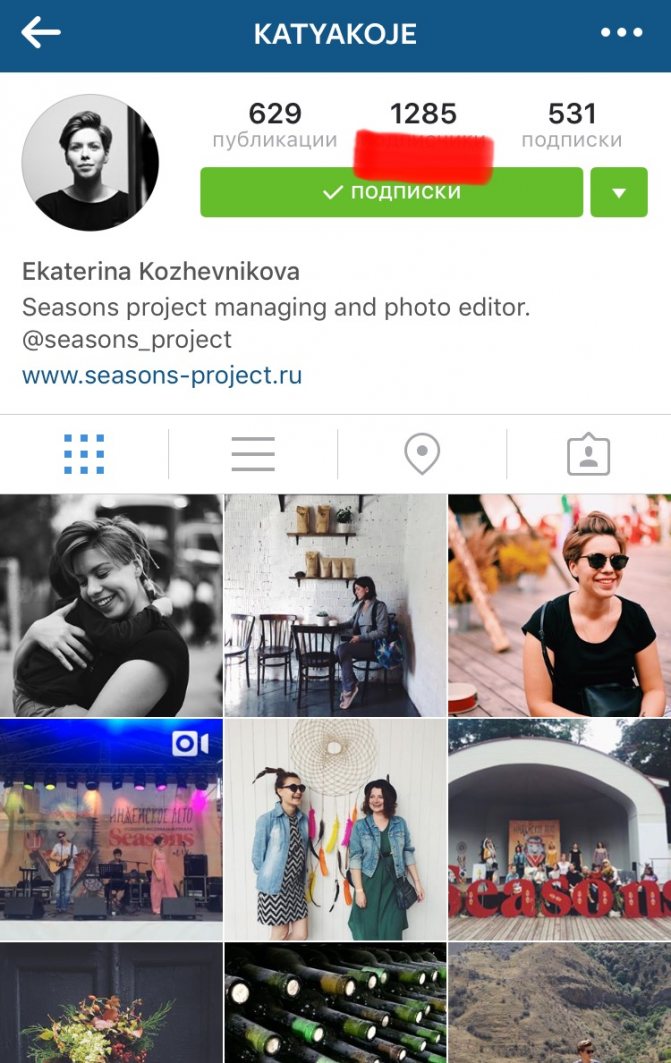Image resolution: width=671 pixels, height=1063 pixels.
Task: Open the red Seasons letters stage photo
Action: [x=560, y=829]
